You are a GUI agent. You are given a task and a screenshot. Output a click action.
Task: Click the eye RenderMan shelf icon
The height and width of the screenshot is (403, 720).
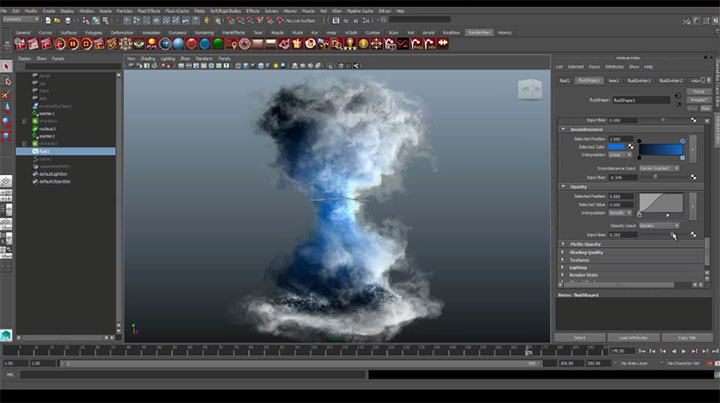(x=139, y=44)
